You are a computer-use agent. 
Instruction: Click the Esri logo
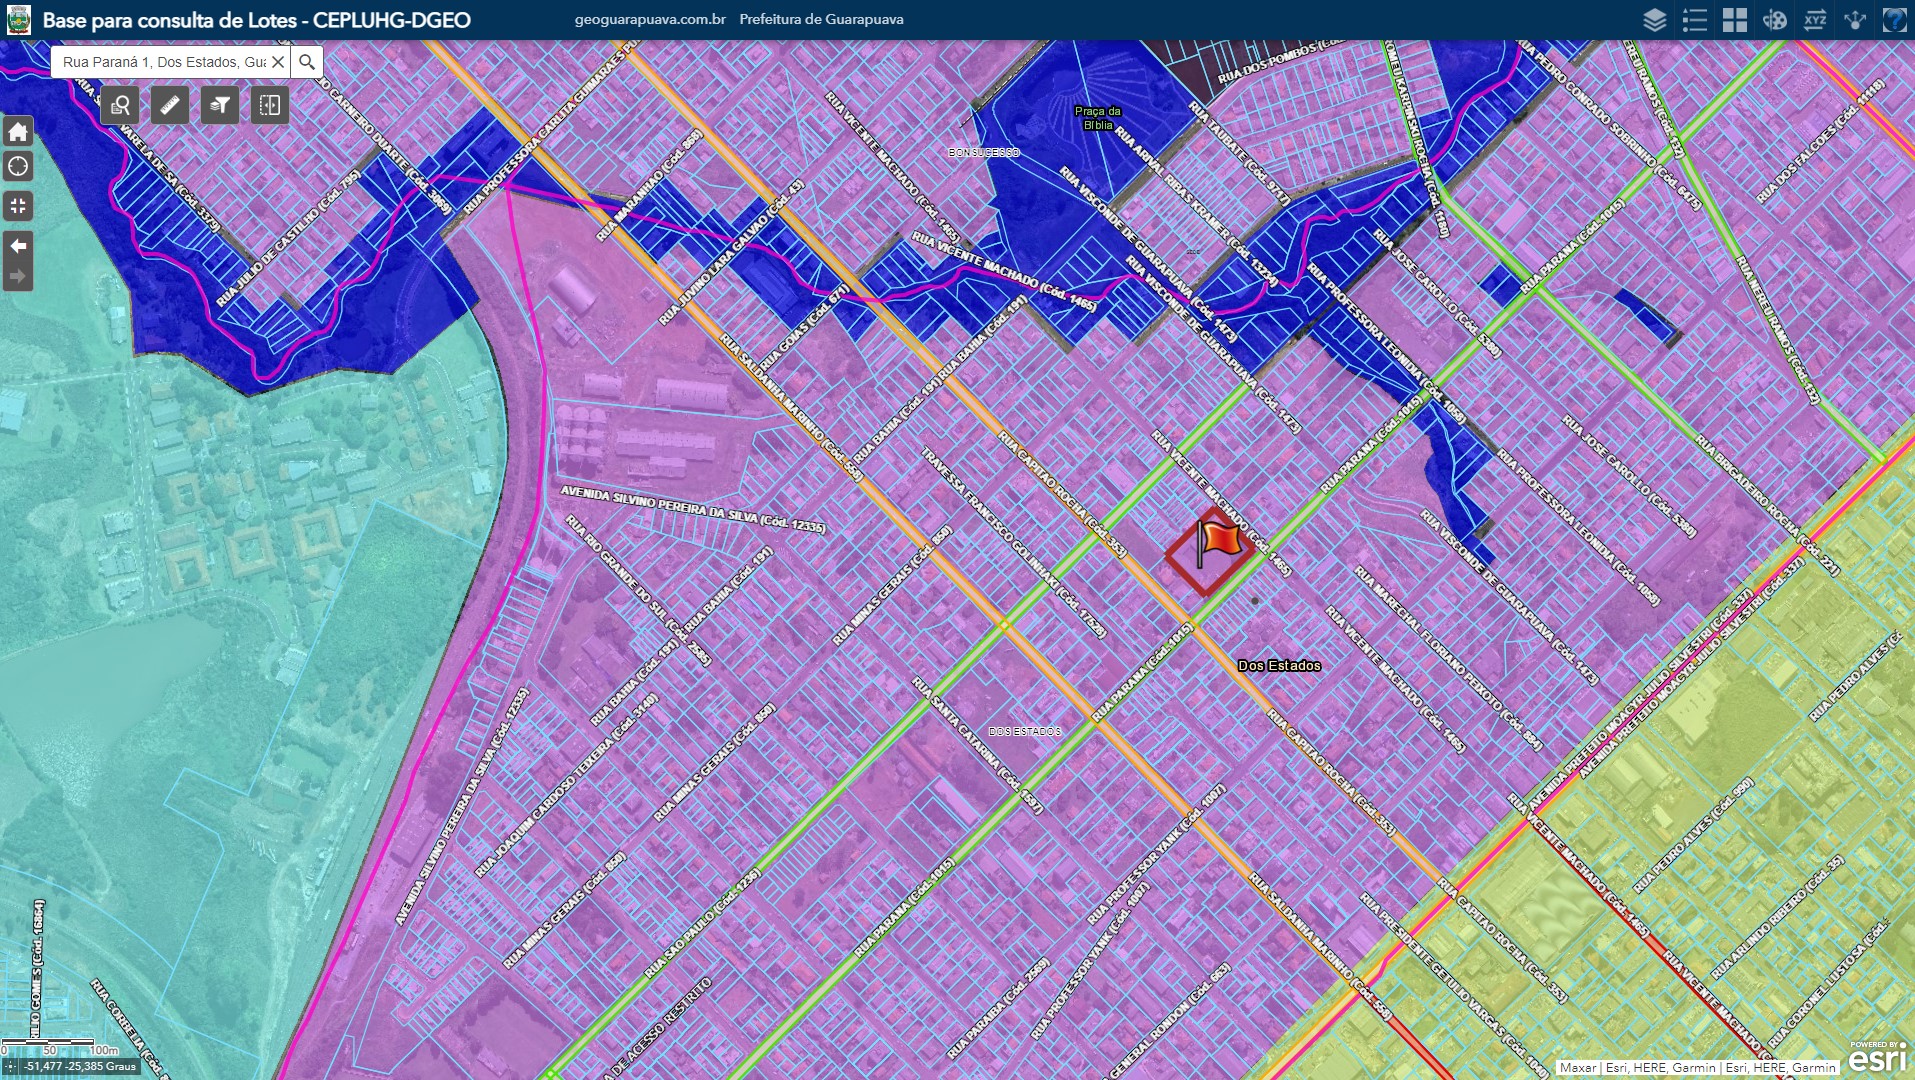coord(1877,1059)
